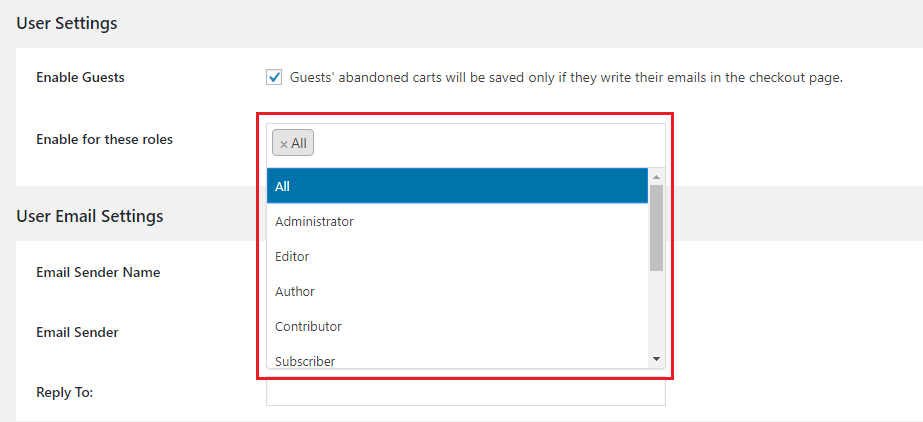Screen dimensions: 923x422
Task: Select the highlighted All option in list
Action: (457, 186)
